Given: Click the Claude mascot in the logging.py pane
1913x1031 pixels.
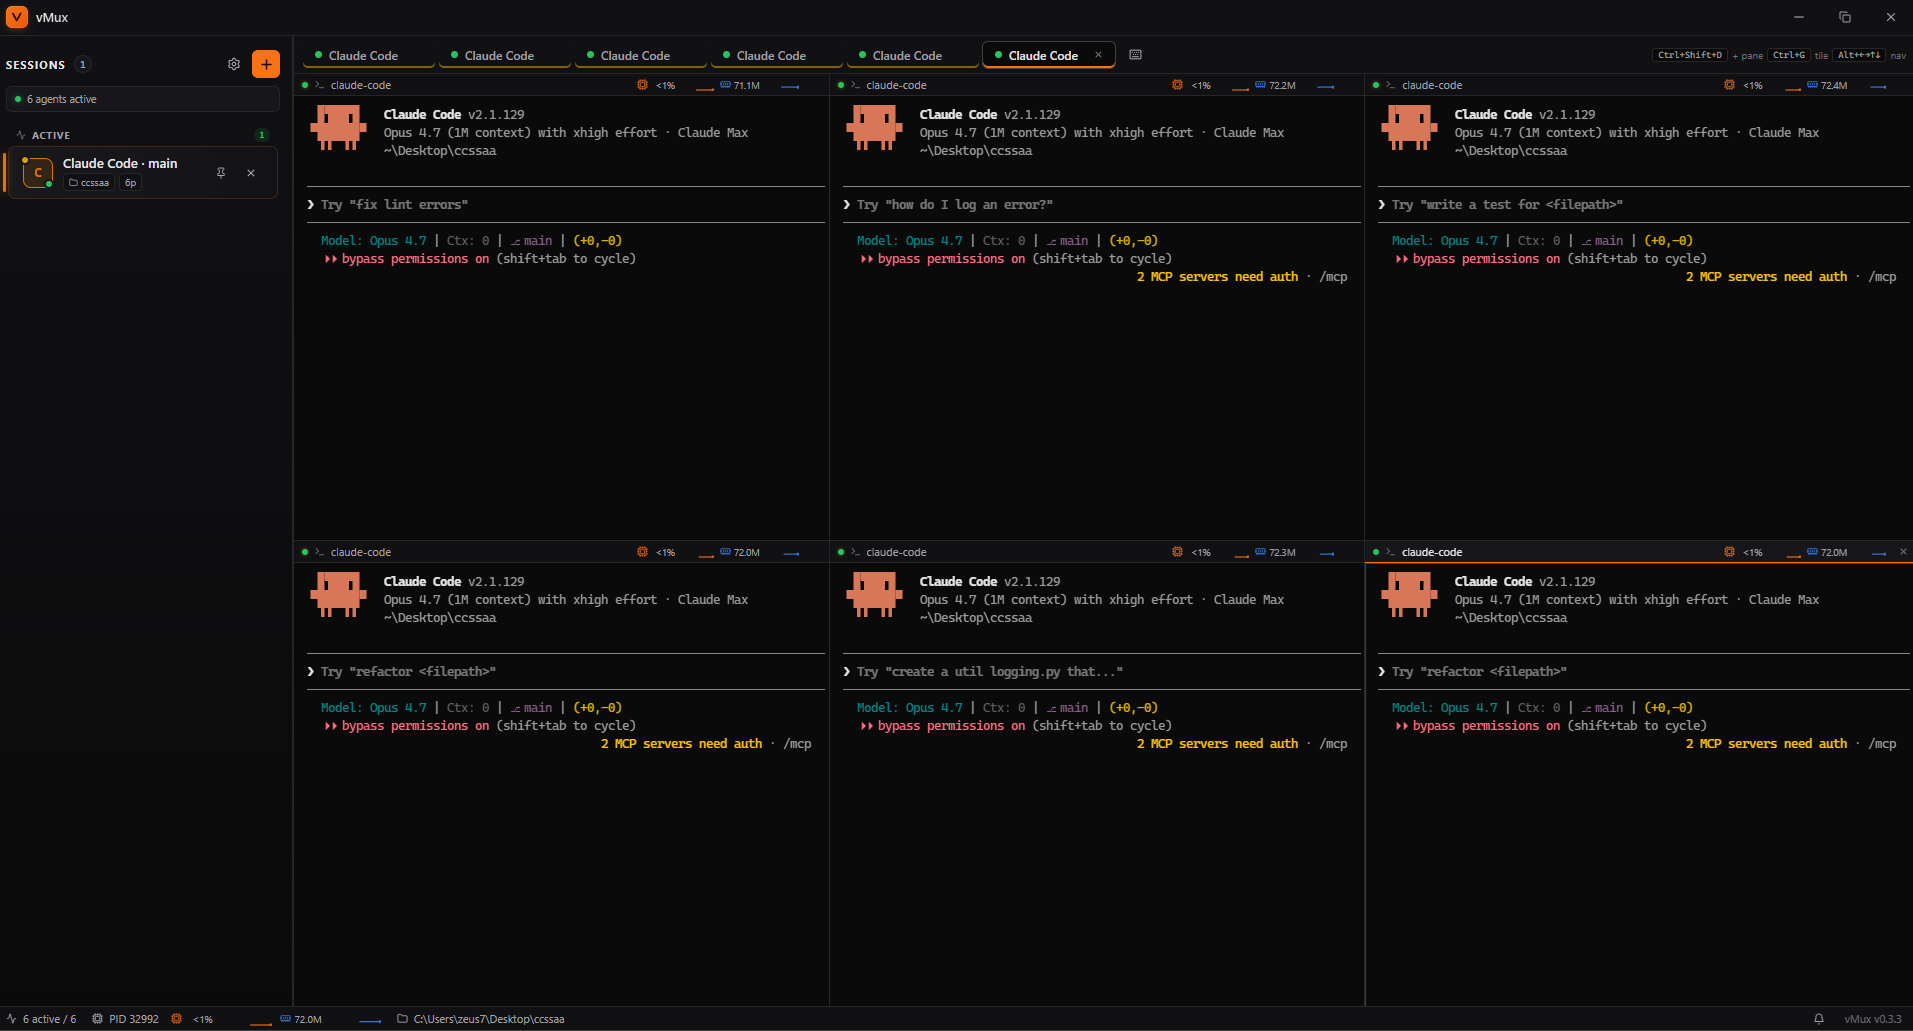Looking at the screenshot, I should point(874,595).
